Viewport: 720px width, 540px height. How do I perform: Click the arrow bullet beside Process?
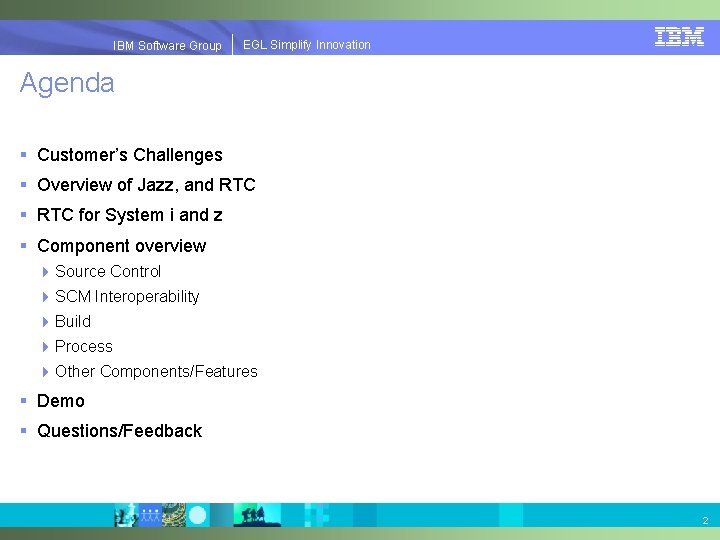point(45,347)
